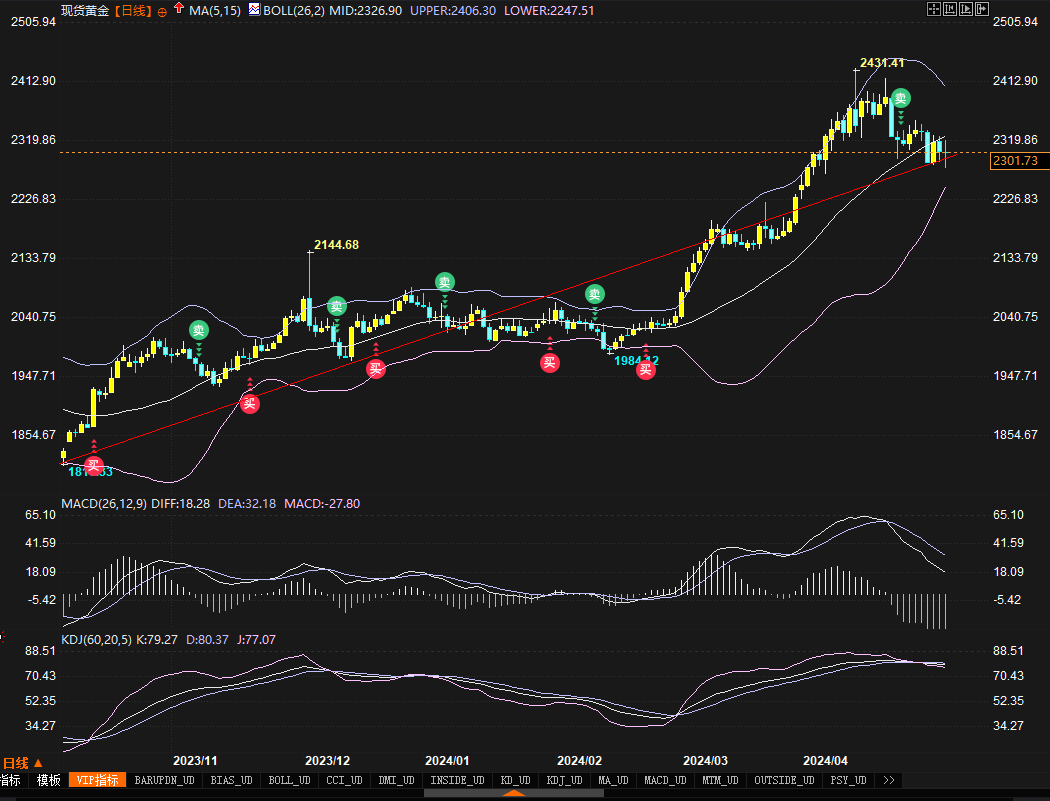Show more indicator tabs with >> button
This screenshot has height=801, width=1050.
click(x=888, y=780)
